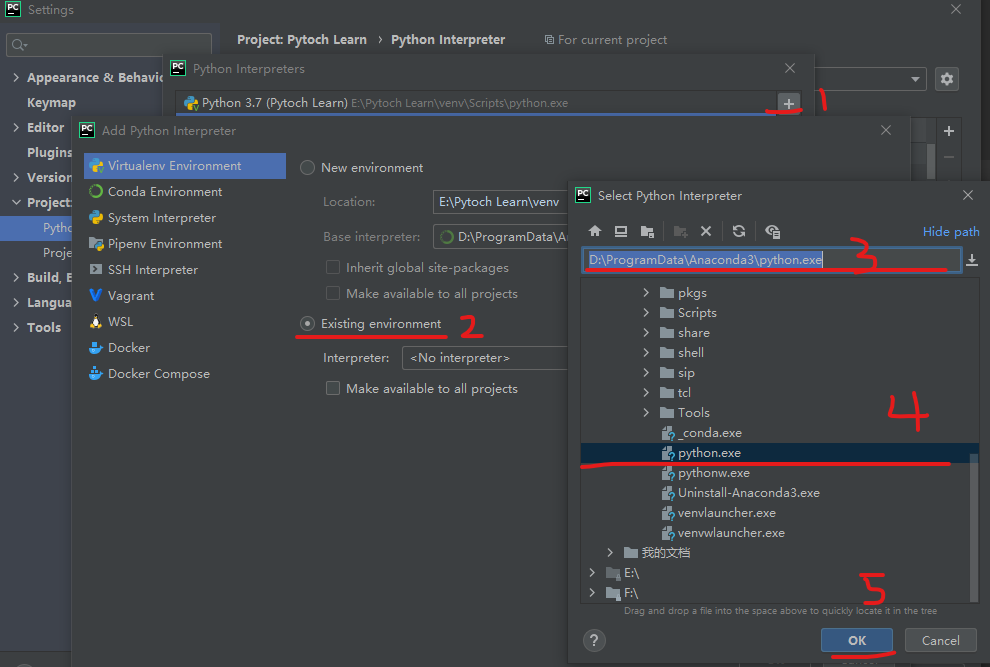Click the Desktop directory toolbar icon

coord(621,231)
